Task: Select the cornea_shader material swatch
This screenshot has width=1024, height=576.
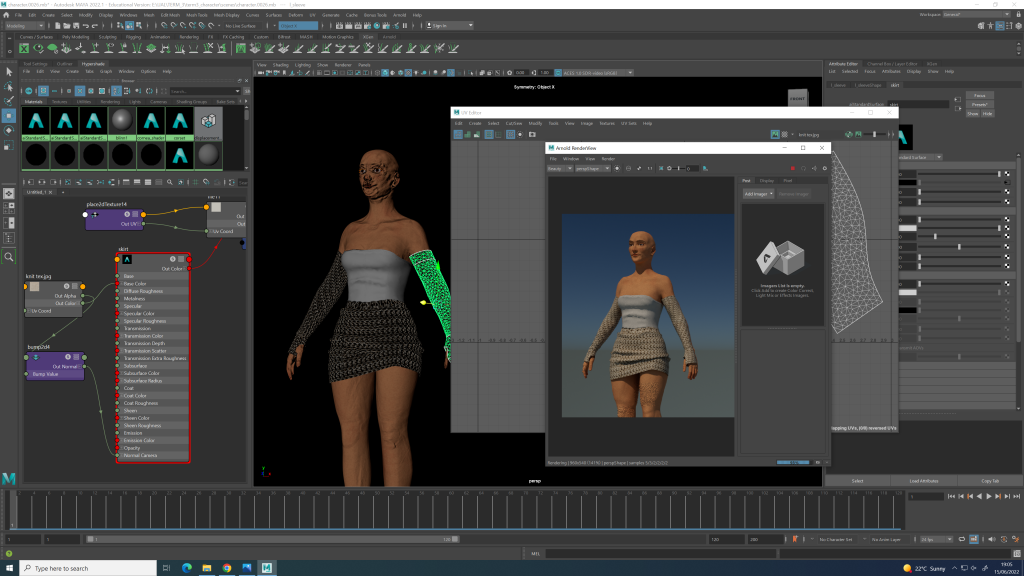Action: pyautogui.click(x=151, y=123)
